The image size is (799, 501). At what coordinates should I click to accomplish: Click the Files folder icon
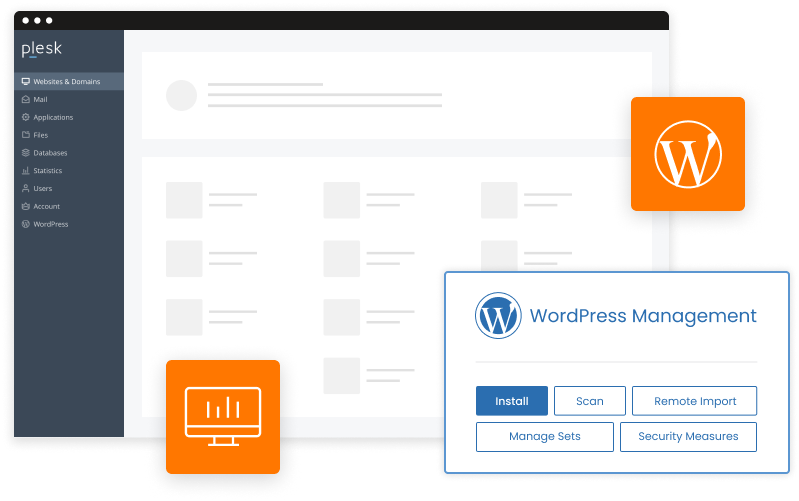click(25, 135)
